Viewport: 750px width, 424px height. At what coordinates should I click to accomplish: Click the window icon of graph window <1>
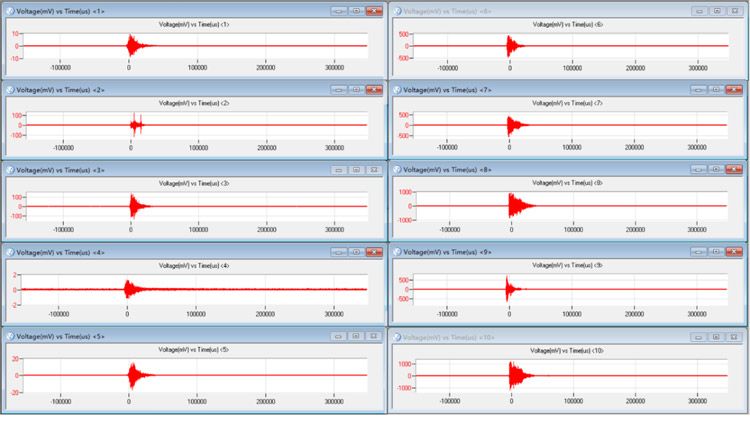11,9
